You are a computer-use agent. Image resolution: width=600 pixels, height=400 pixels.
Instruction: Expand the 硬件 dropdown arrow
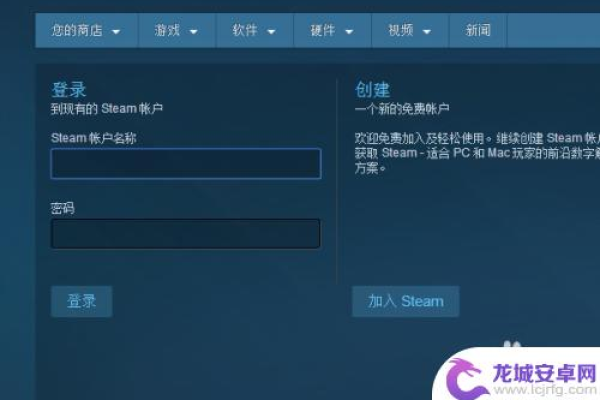[x=349, y=32]
